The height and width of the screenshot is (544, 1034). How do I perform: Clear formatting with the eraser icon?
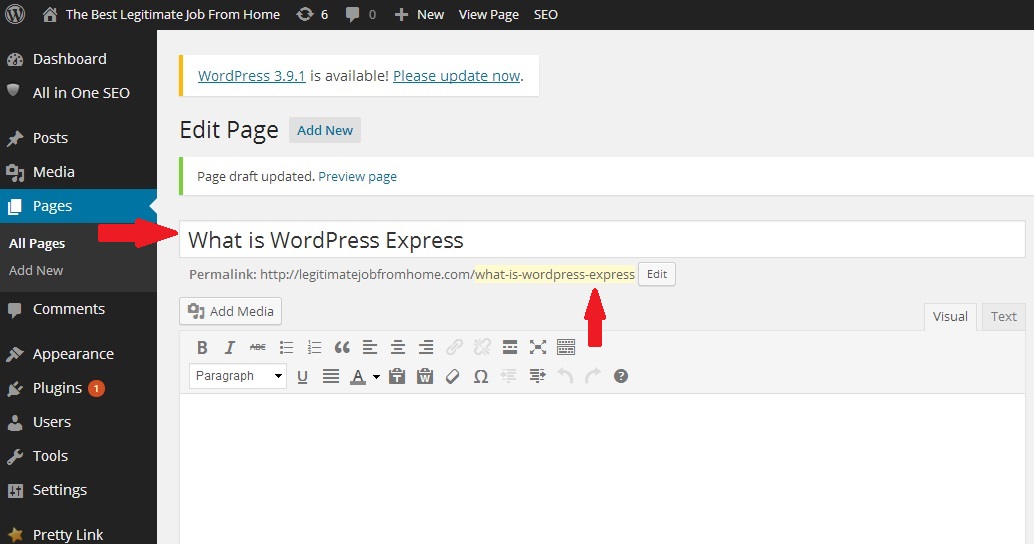pos(453,377)
